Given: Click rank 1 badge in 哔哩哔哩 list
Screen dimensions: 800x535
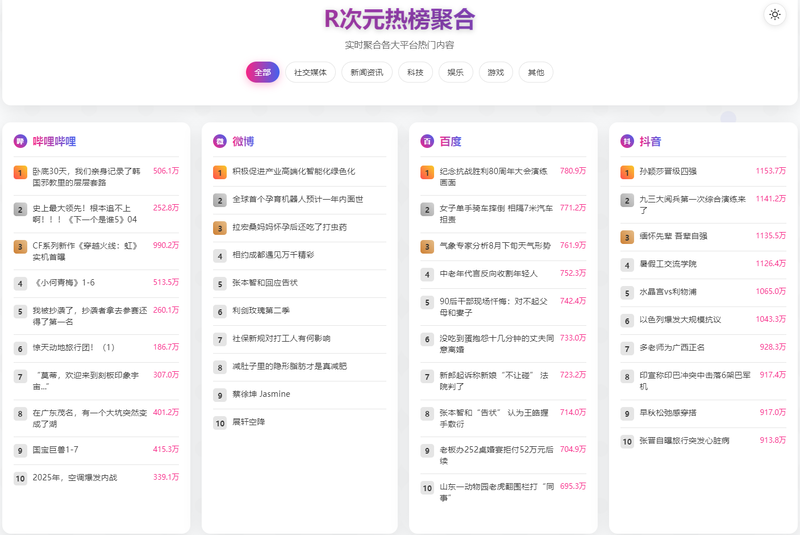Looking at the screenshot, I should [x=20, y=172].
